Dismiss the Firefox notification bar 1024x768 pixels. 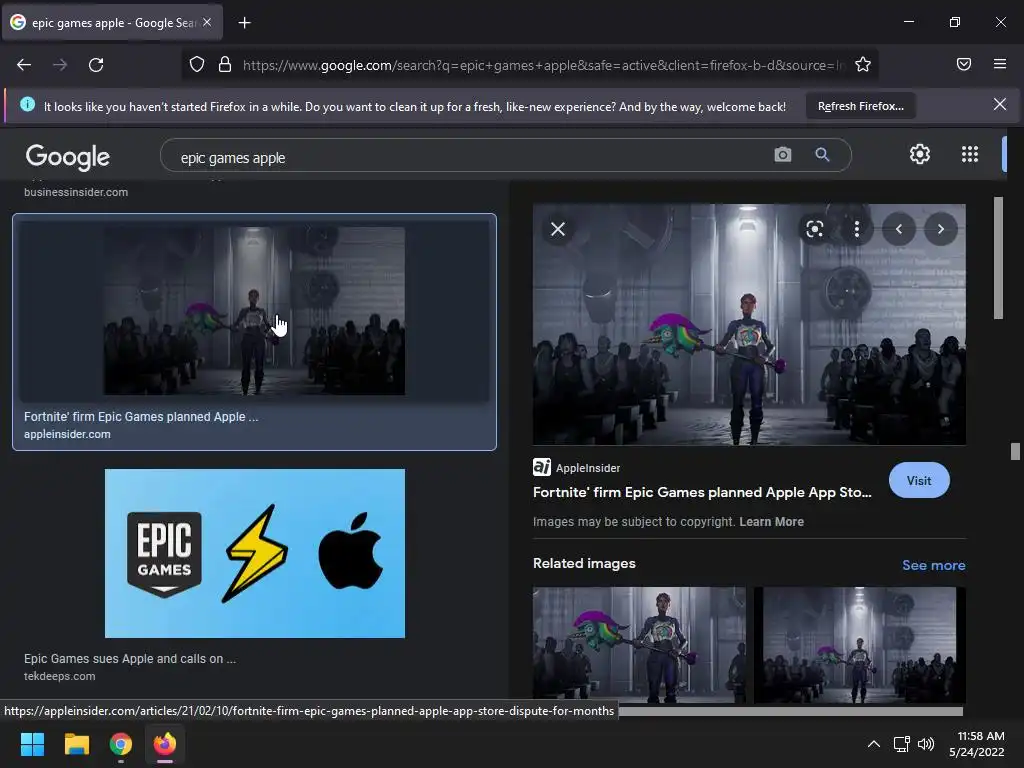click(x=999, y=104)
